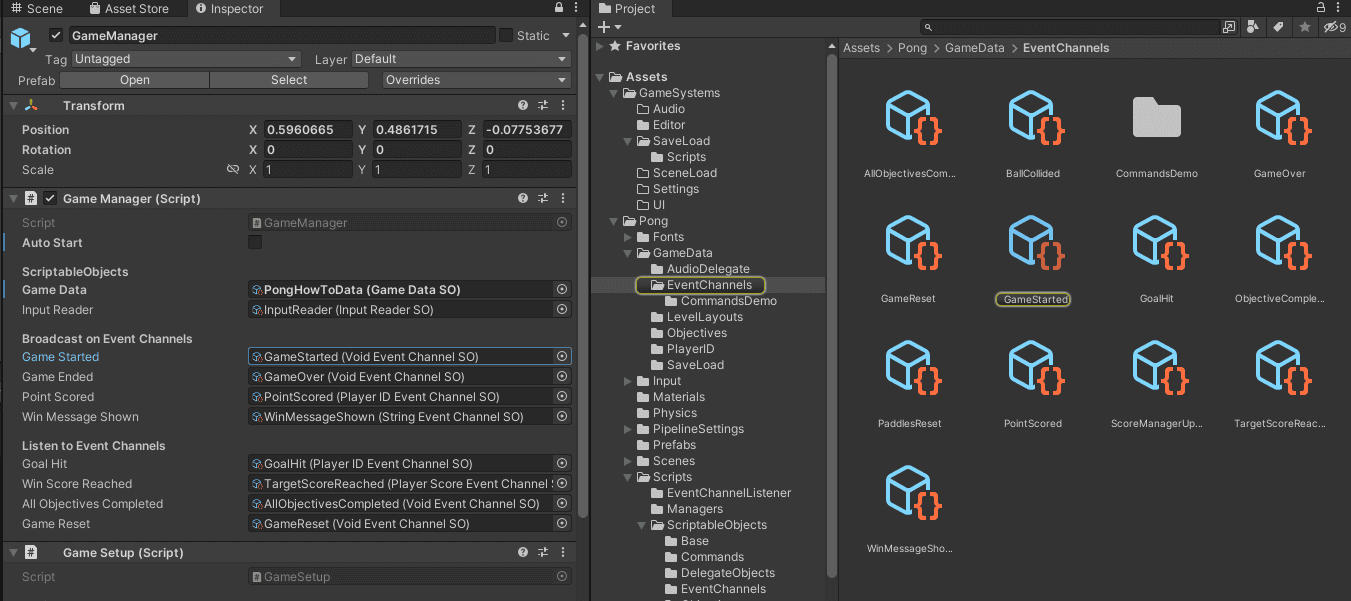The width and height of the screenshot is (1351, 601).
Task: Open the BallCollided event channel asset
Action: [x=1033, y=119]
